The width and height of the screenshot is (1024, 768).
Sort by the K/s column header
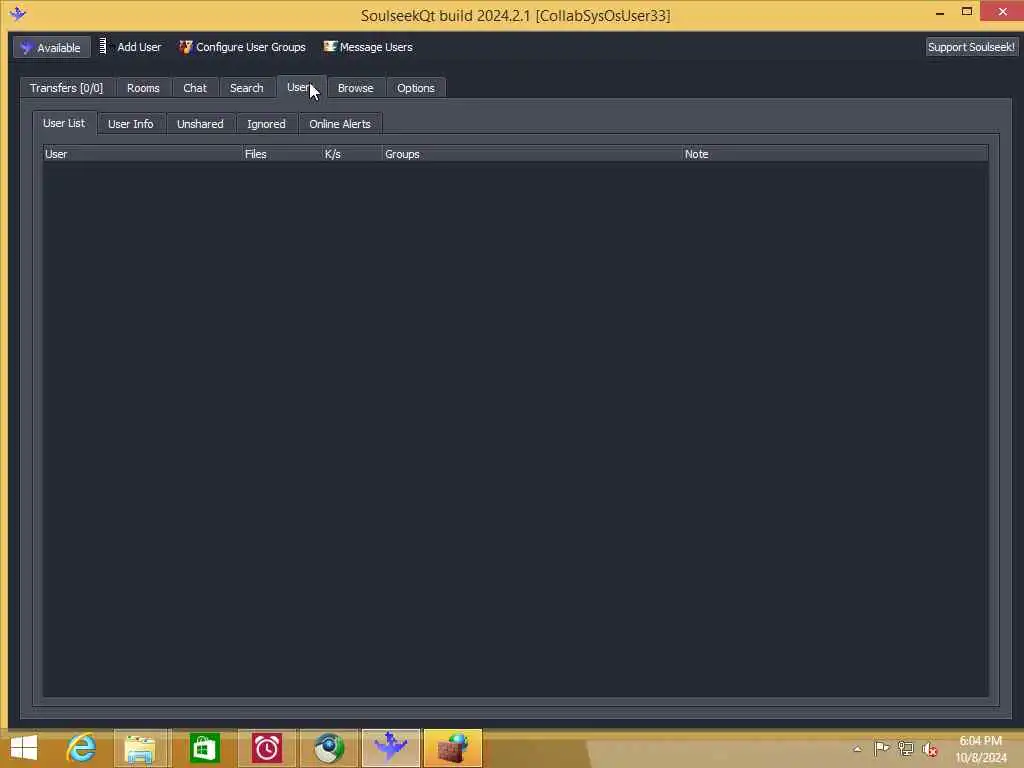[x=352, y=154]
